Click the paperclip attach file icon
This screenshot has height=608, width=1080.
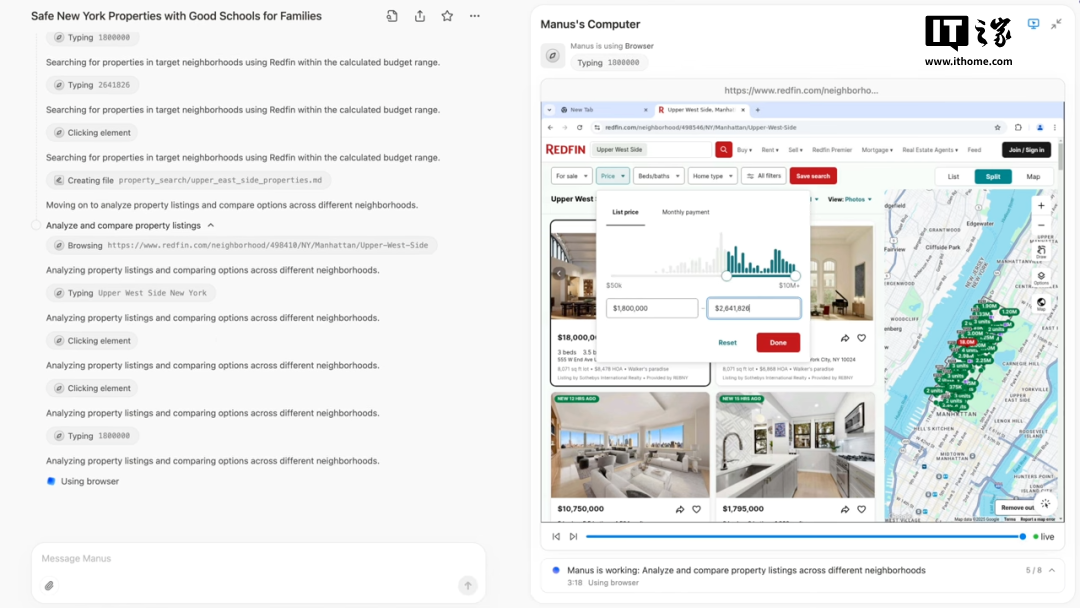[x=49, y=585]
